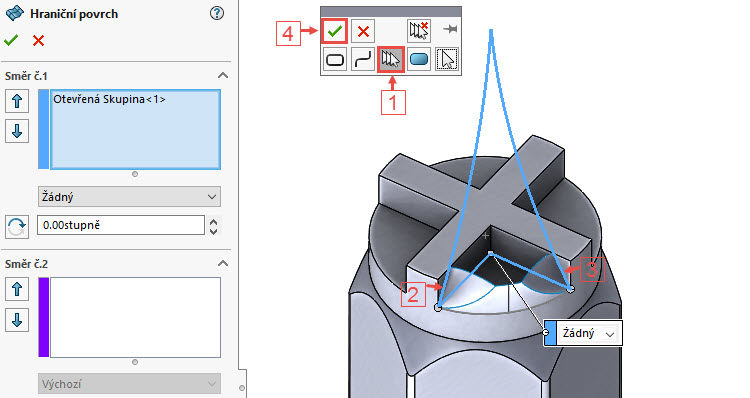Click the Hraniční povrch boundary surface icon
This screenshot has width=750, height=398.
(14, 13)
